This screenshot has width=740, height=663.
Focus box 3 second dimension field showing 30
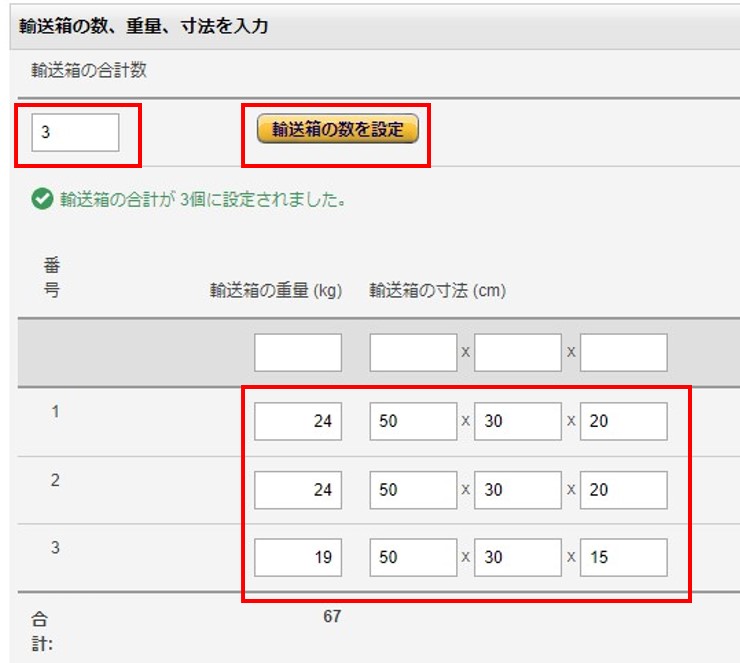click(518, 557)
